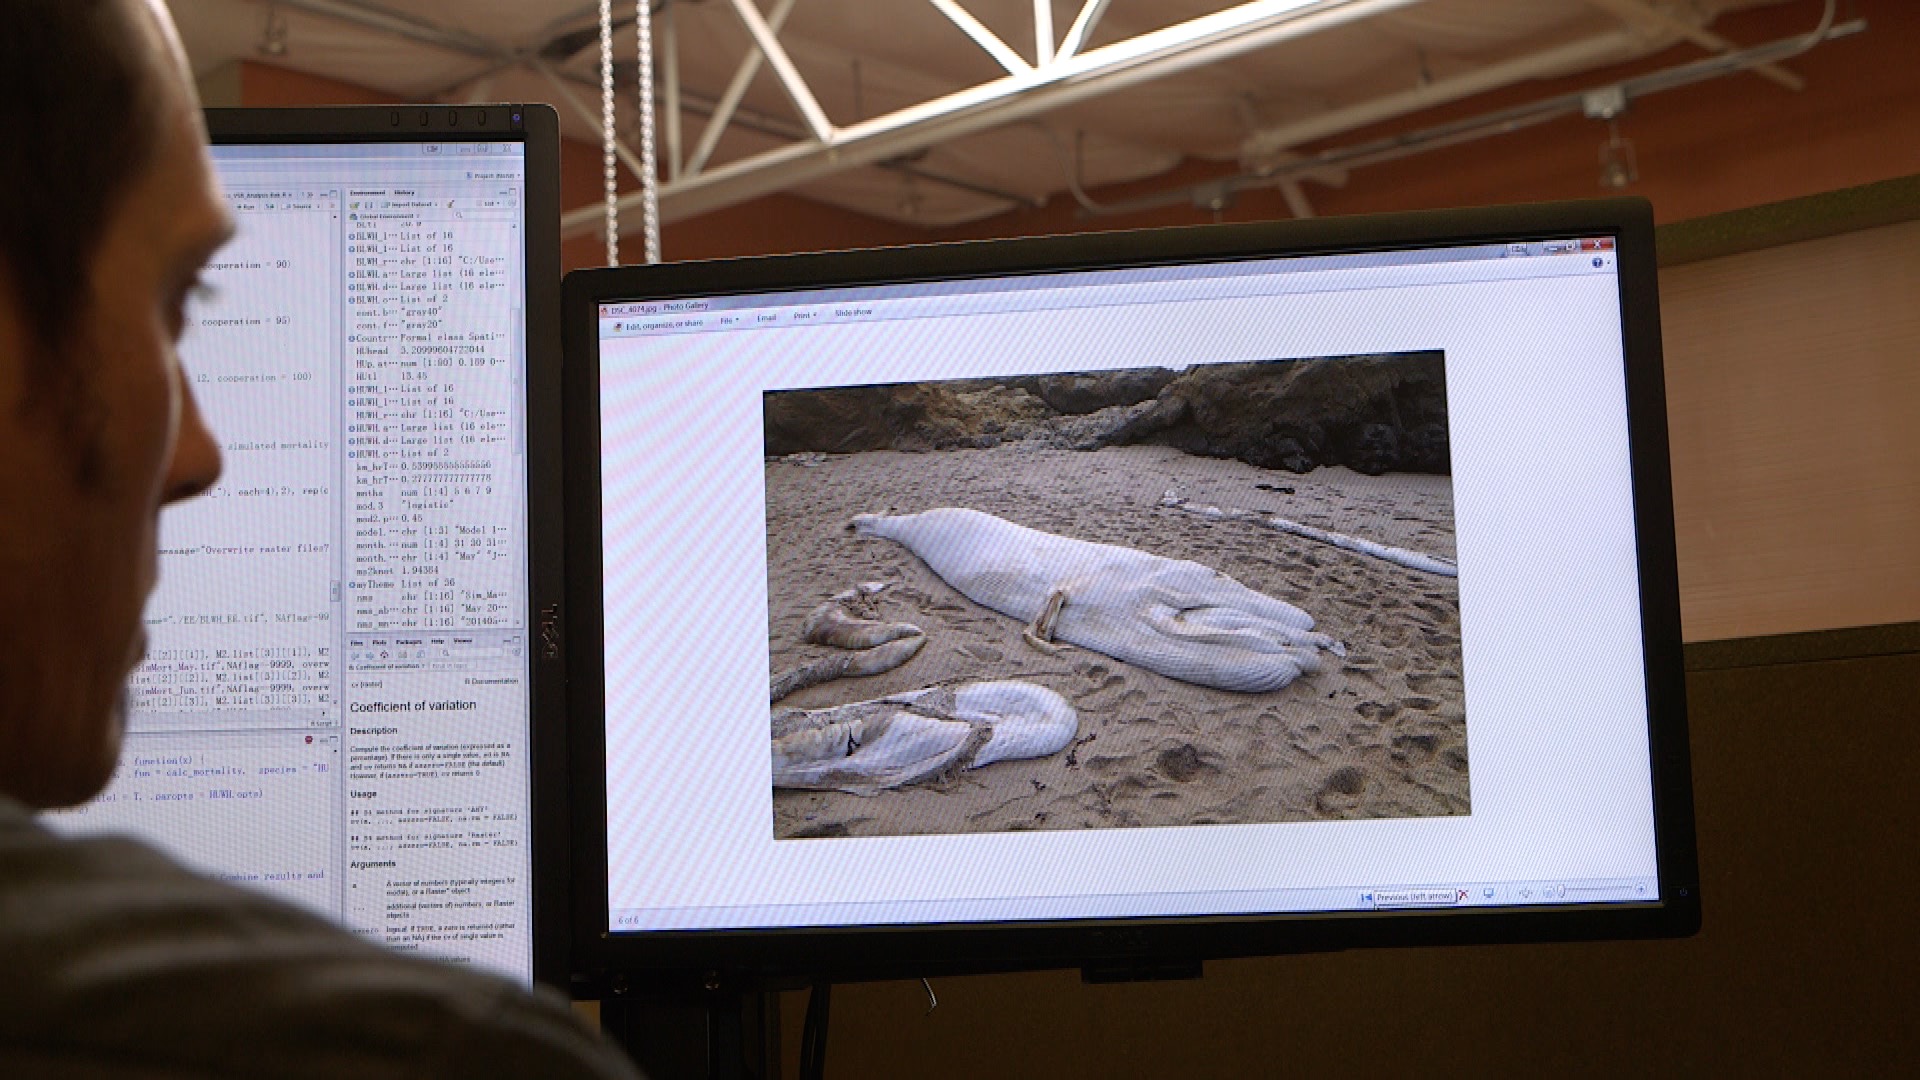The width and height of the screenshot is (1920, 1080).
Task: Open the Packages tab in RStudio
Action: pyautogui.click(x=408, y=642)
